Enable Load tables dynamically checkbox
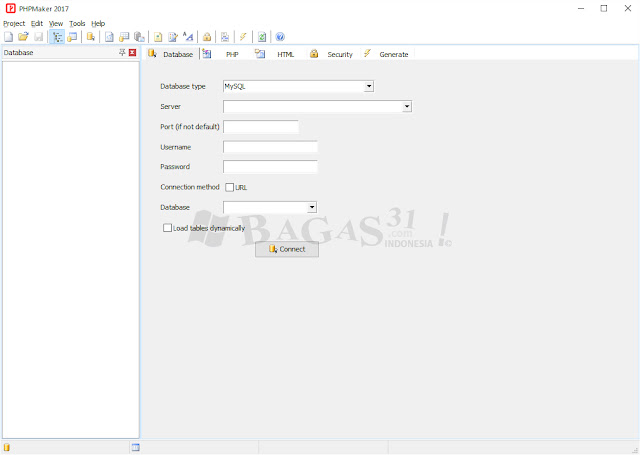This screenshot has width=640, height=455. 167,228
